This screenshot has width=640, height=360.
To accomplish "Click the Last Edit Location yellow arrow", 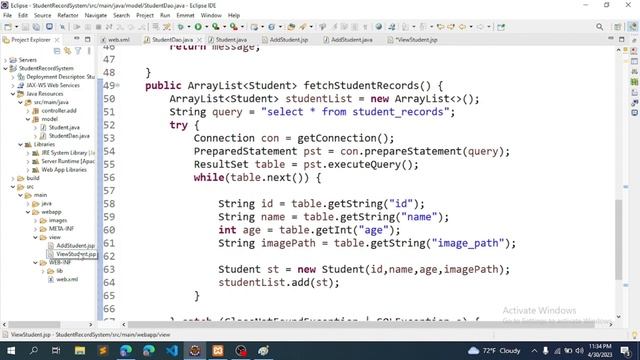I will click(x=440, y=27).
